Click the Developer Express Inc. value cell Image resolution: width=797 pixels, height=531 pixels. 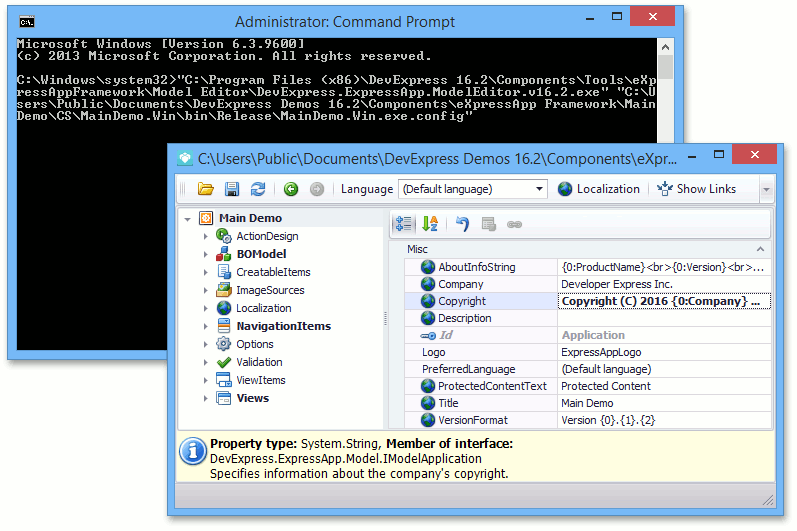click(x=664, y=284)
